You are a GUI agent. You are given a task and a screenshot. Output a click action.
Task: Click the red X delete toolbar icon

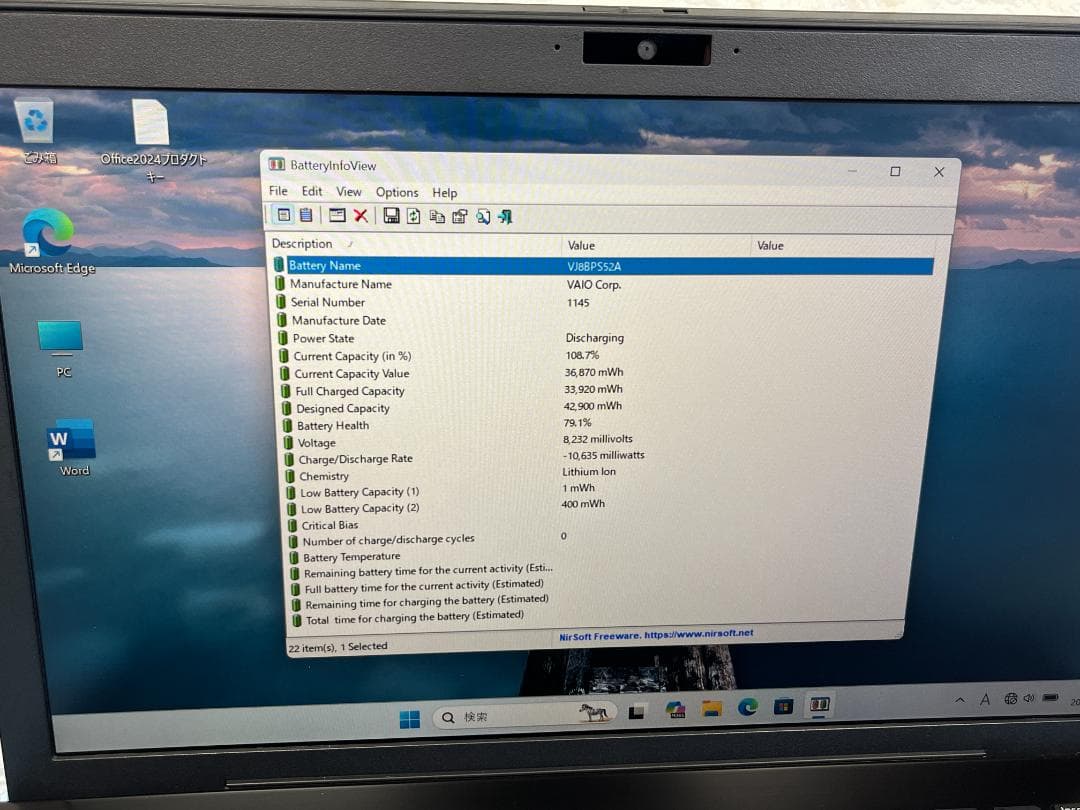pos(360,215)
